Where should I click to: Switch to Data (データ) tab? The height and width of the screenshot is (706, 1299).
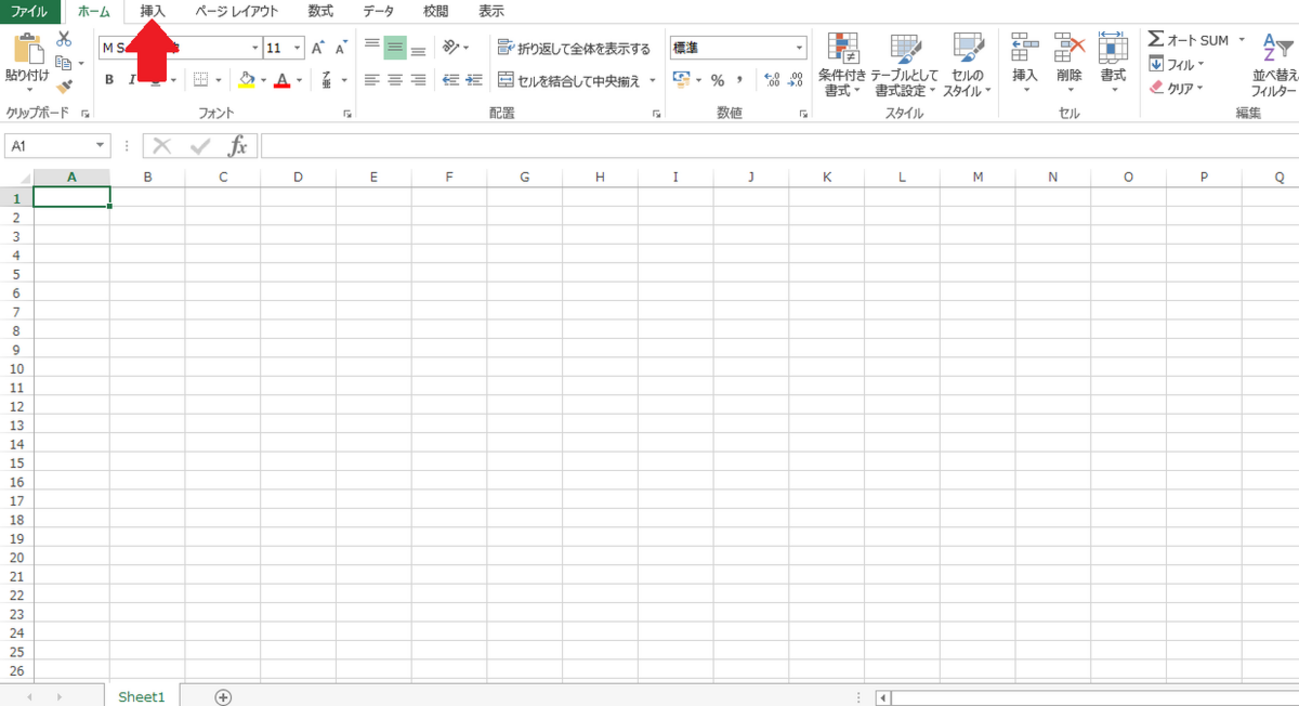pyautogui.click(x=378, y=11)
